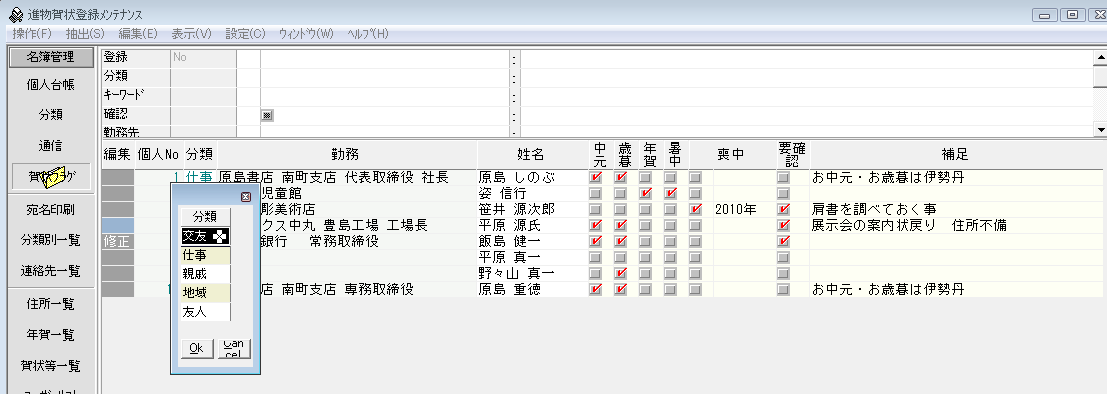Open 分類別一覧 from the sidebar
Image resolution: width=1107 pixels, height=394 pixels.
(50, 240)
